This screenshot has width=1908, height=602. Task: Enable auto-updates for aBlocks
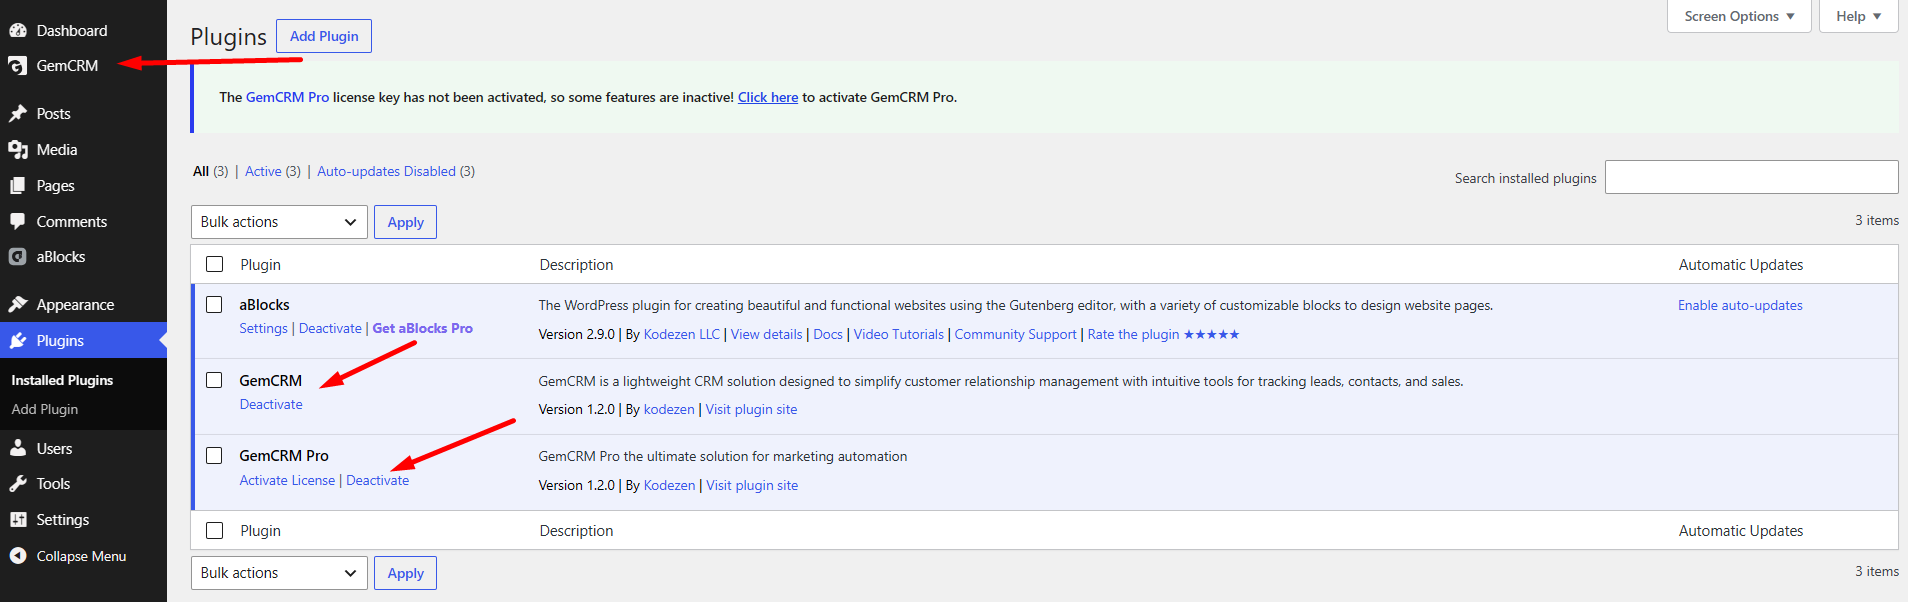[x=1740, y=305]
